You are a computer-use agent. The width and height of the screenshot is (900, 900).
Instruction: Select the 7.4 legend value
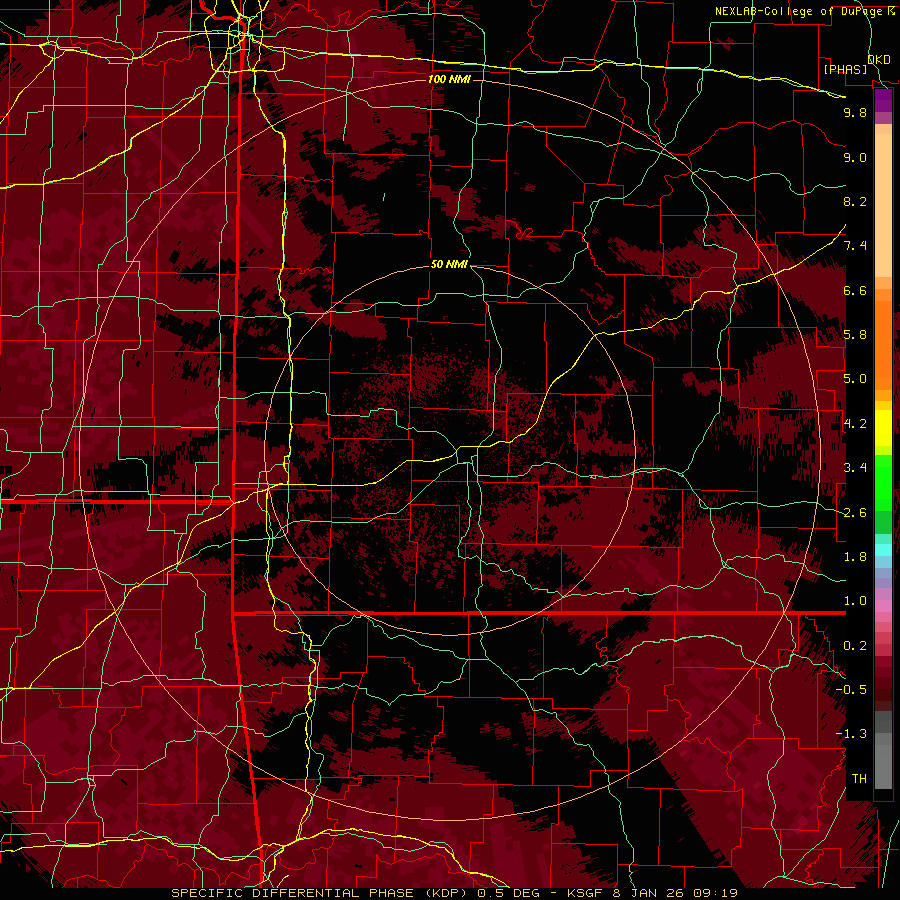pos(855,246)
